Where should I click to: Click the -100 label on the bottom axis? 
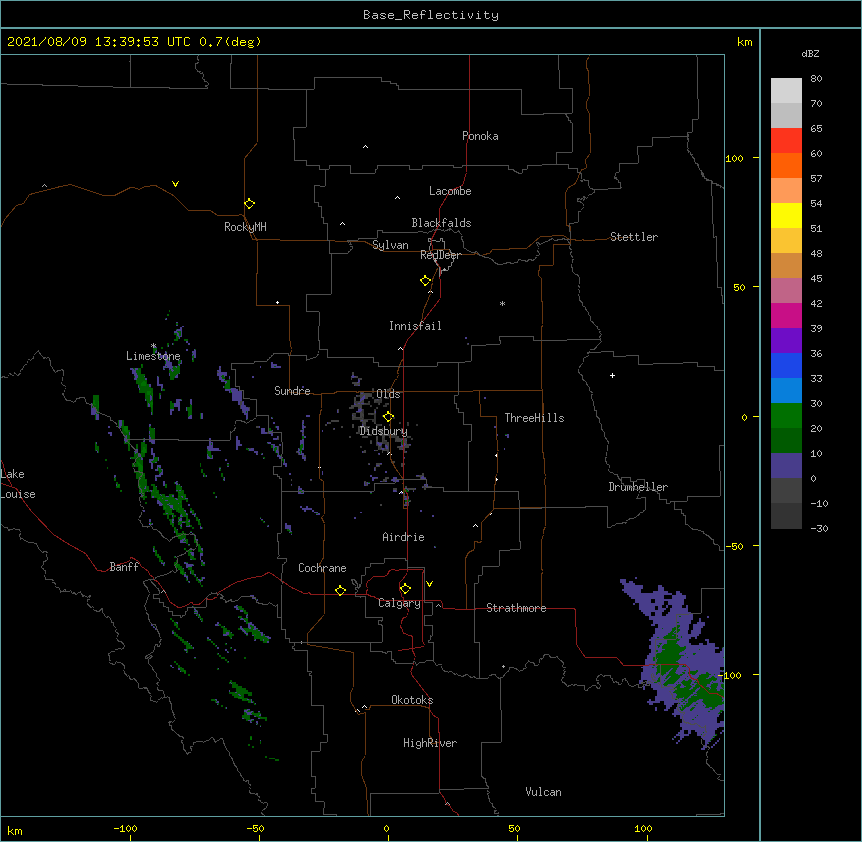[x=125, y=828]
